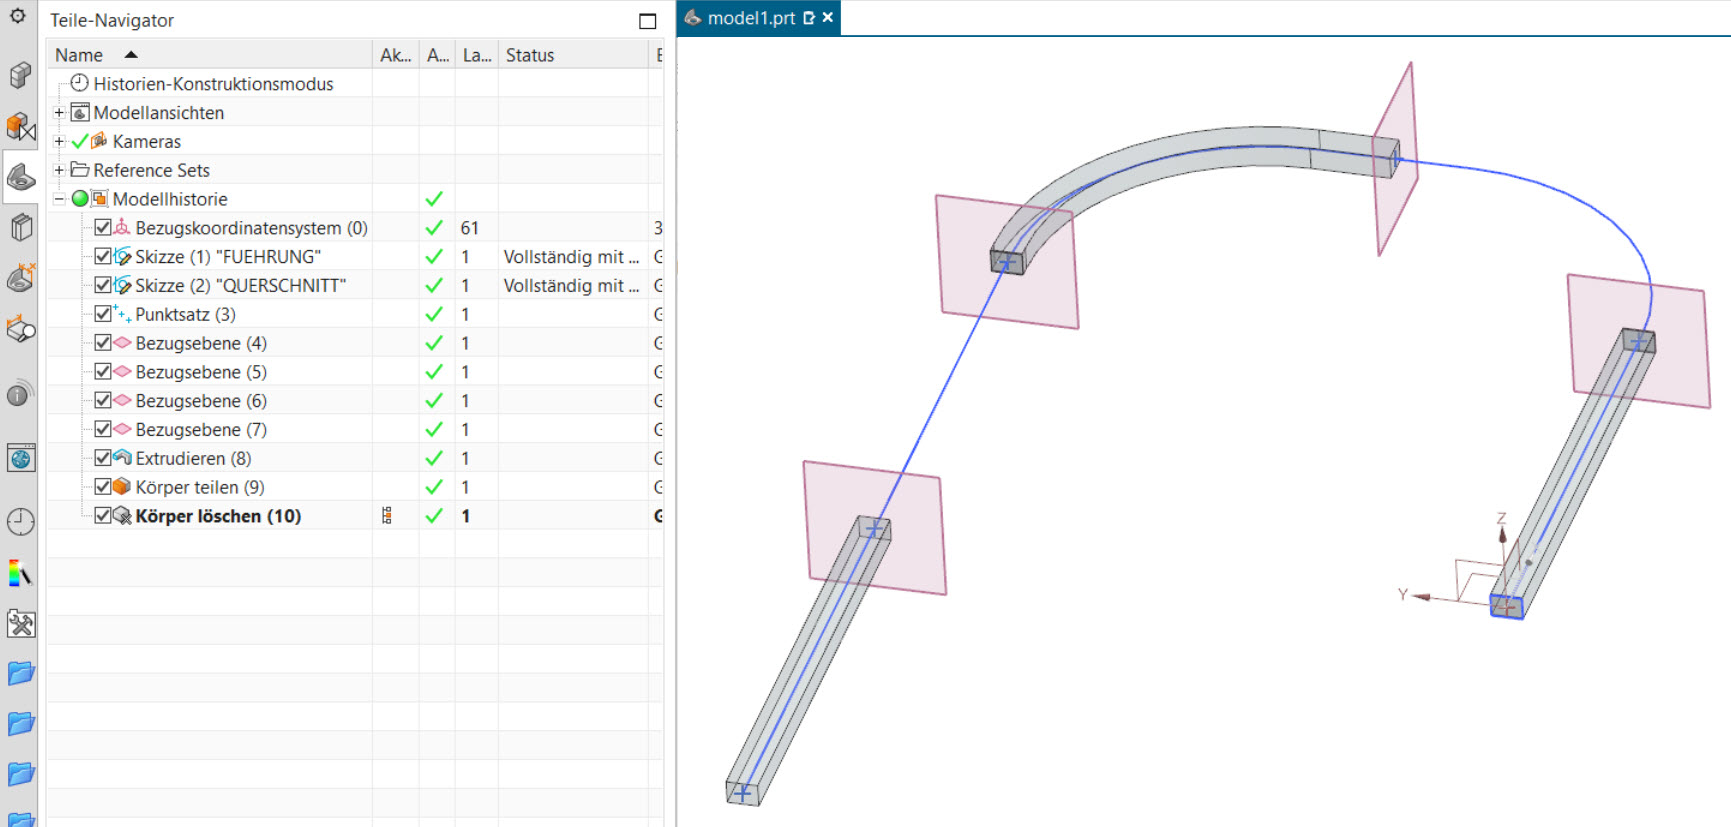Click Skizze (1) status "Vollständig mit ..."
The image size is (1731, 827).
(x=571, y=257)
